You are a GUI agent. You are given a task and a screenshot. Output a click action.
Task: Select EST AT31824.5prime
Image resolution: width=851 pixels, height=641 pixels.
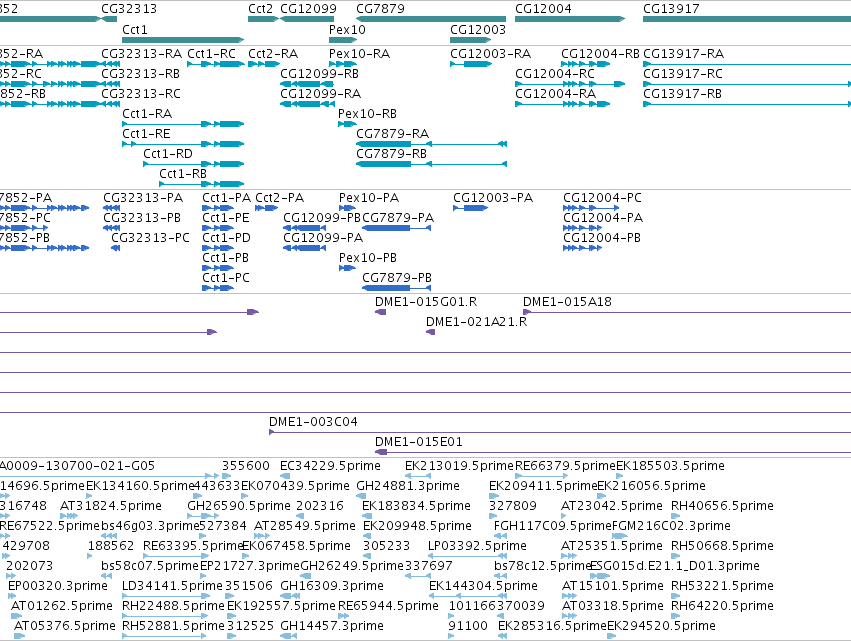pyautogui.click(x=111, y=506)
